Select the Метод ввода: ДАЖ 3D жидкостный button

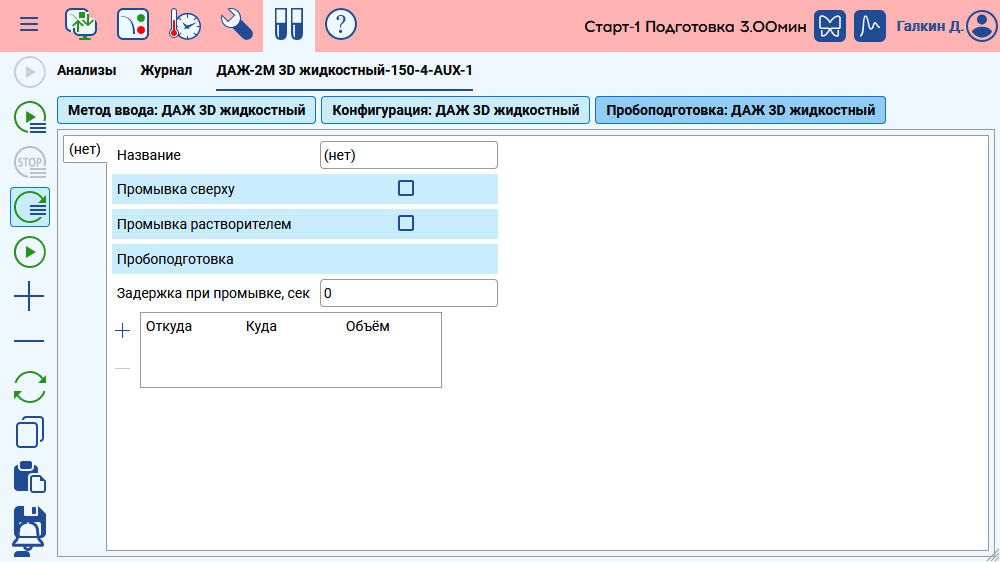[187, 110]
